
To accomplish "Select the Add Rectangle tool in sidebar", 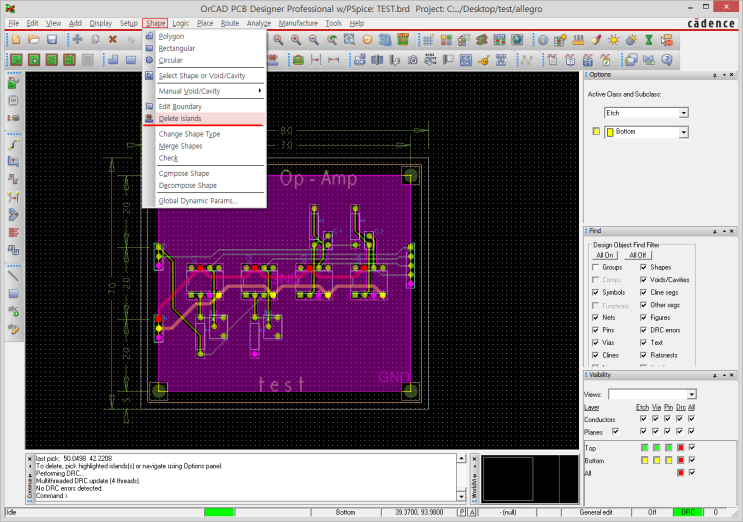I will coord(14,293).
